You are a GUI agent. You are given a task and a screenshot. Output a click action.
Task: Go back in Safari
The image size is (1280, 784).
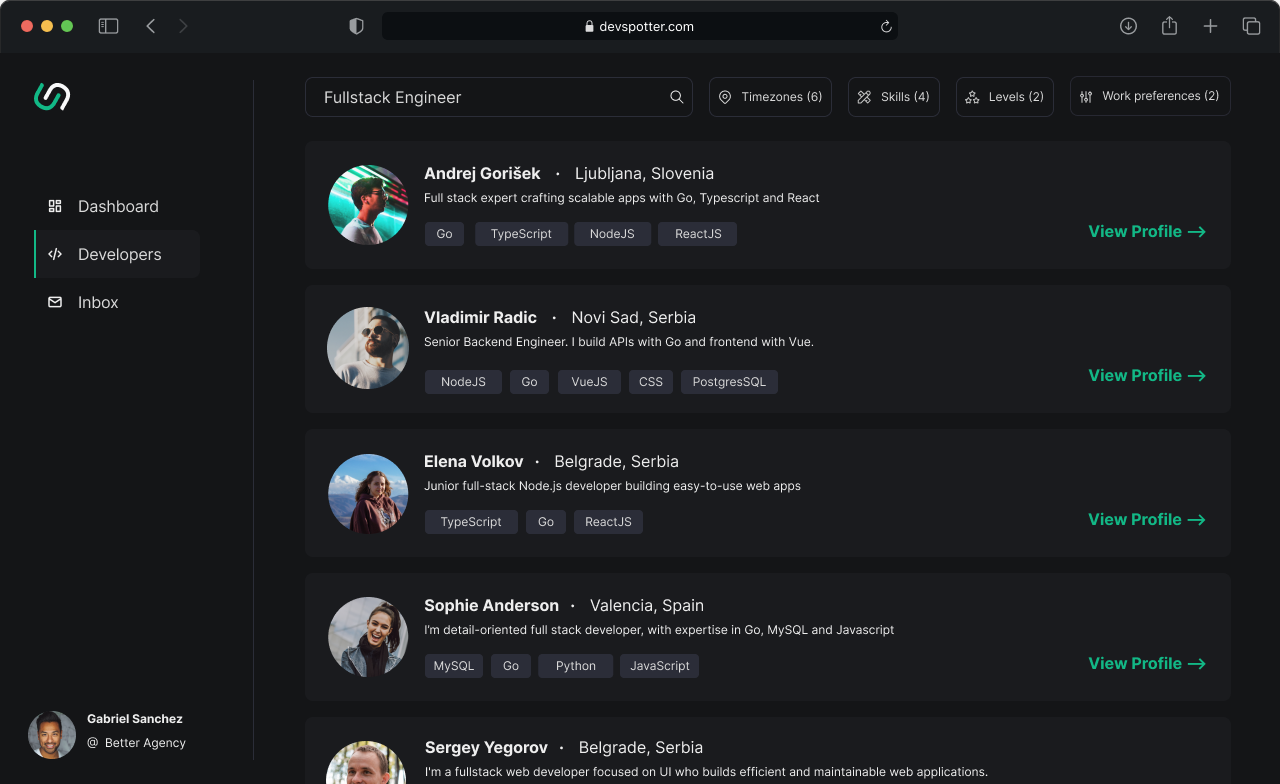tap(151, 26)
